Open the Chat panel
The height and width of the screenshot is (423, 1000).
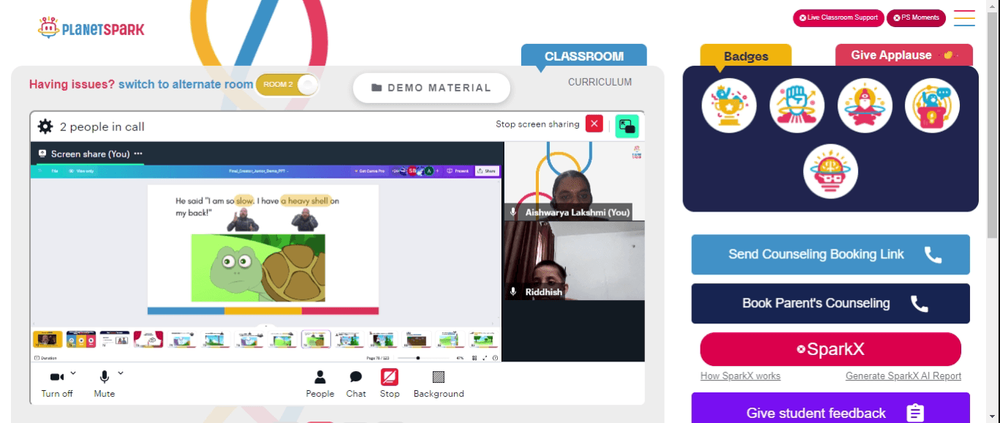pos(356,385)
